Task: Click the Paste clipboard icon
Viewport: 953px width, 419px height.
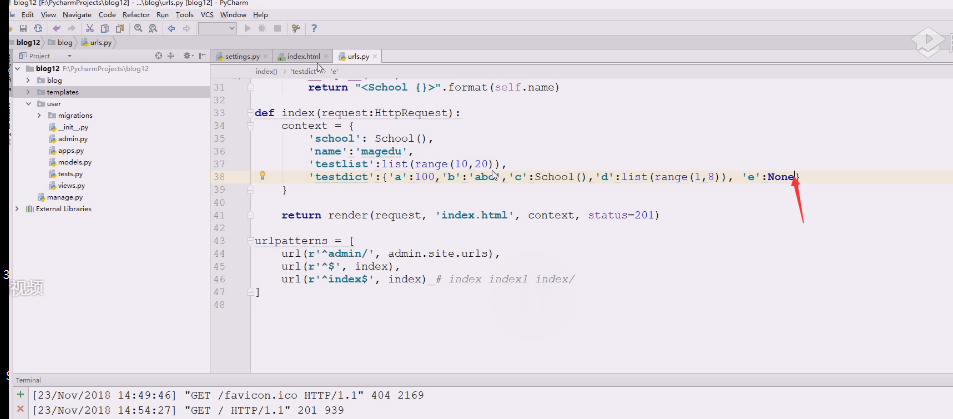Action: [x=120, y=28]
